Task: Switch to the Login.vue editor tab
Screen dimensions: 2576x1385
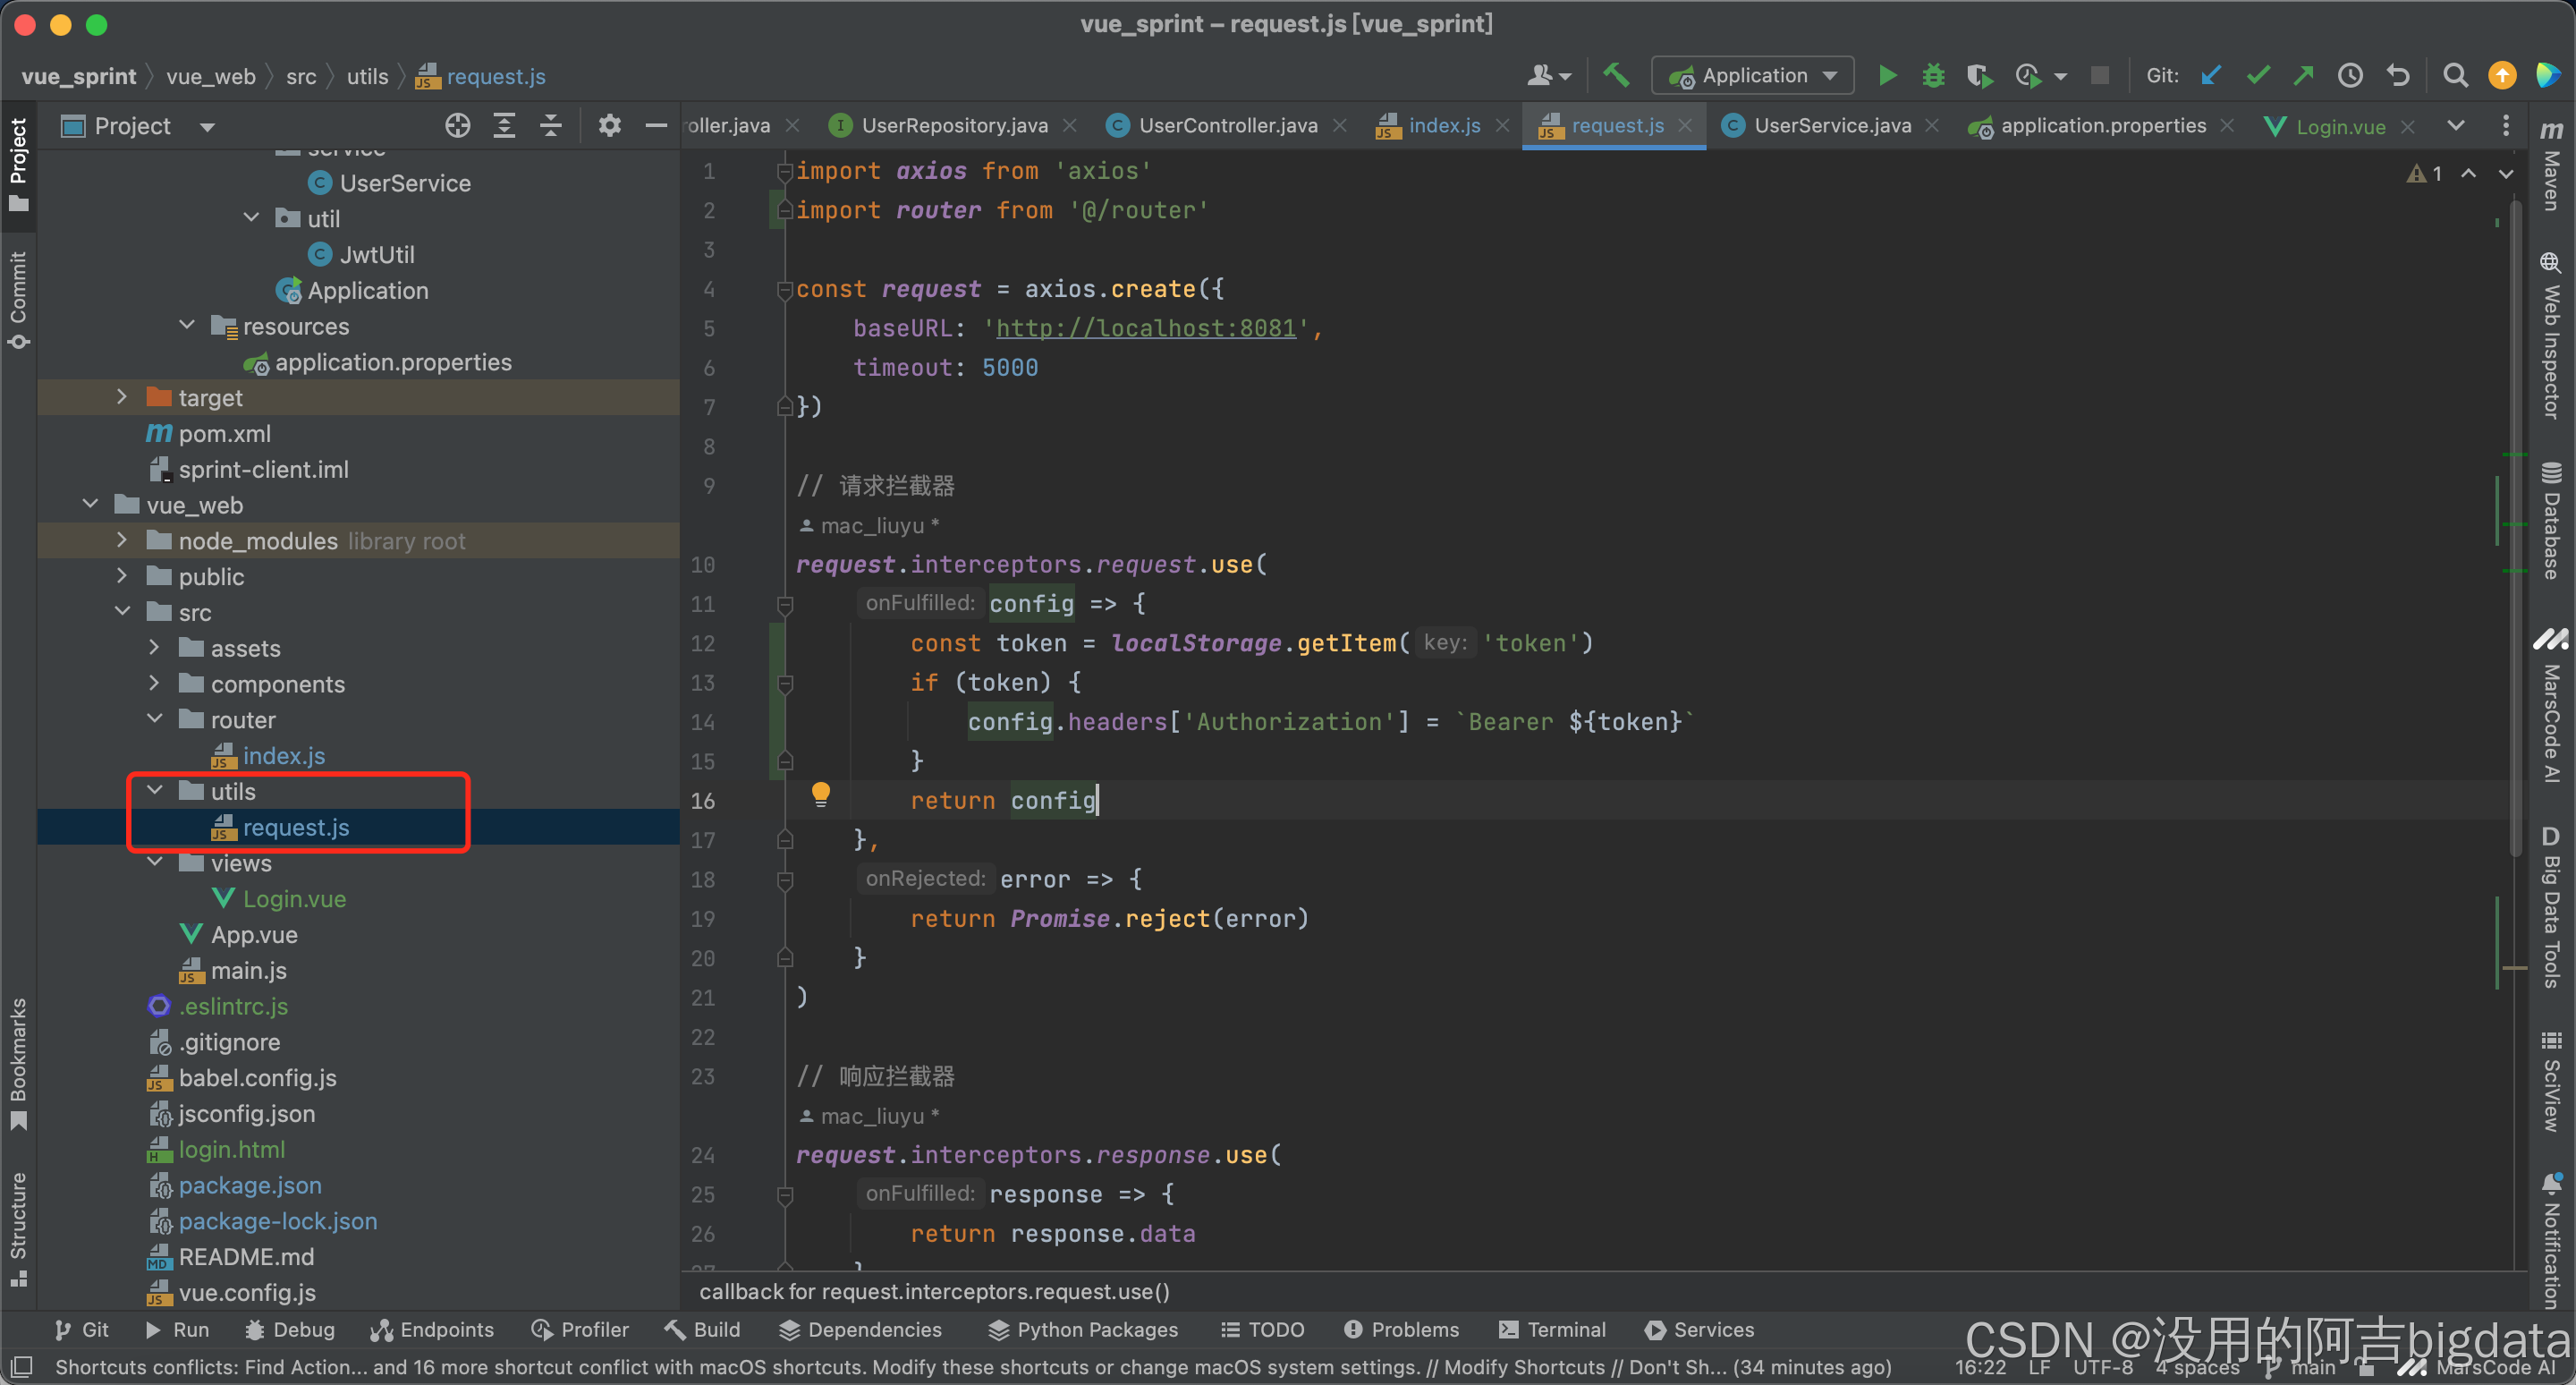Action: (2339, 127)
